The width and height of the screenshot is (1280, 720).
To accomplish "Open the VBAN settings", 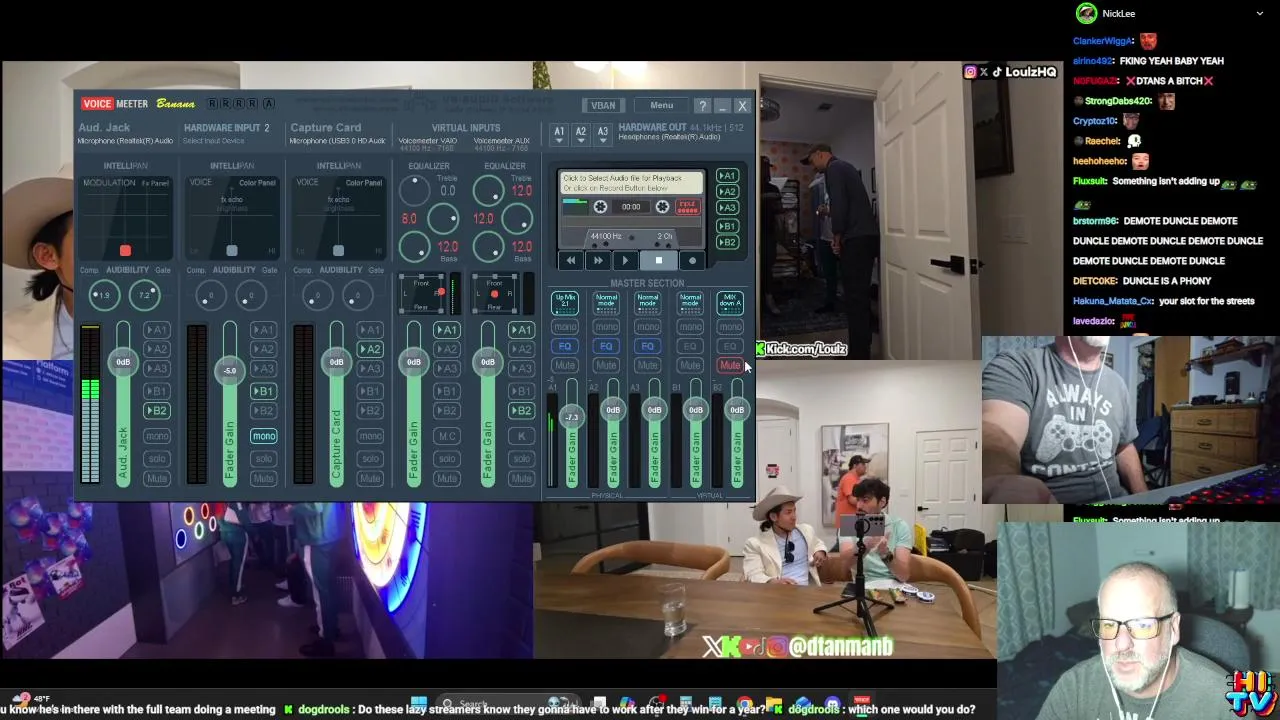I will coord(603,105).
